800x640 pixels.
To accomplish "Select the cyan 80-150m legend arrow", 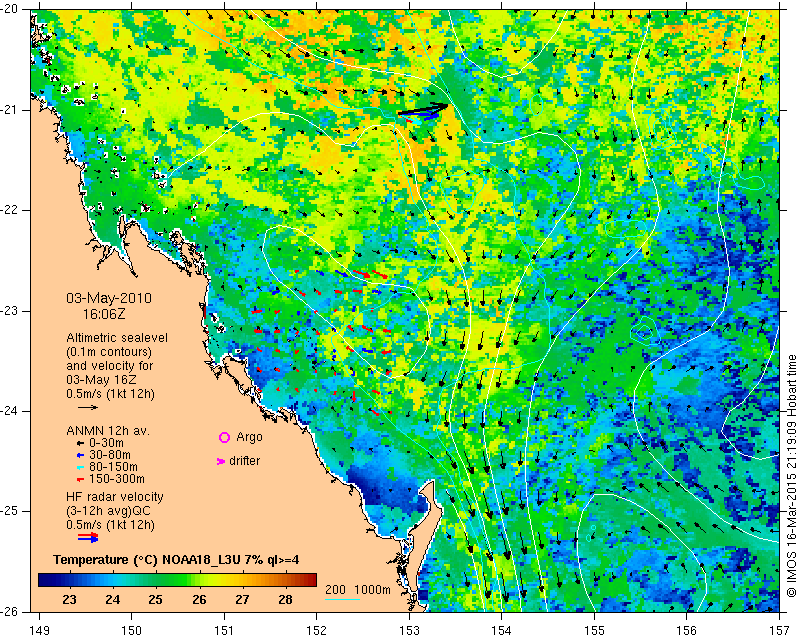I will tap(80, 467).
